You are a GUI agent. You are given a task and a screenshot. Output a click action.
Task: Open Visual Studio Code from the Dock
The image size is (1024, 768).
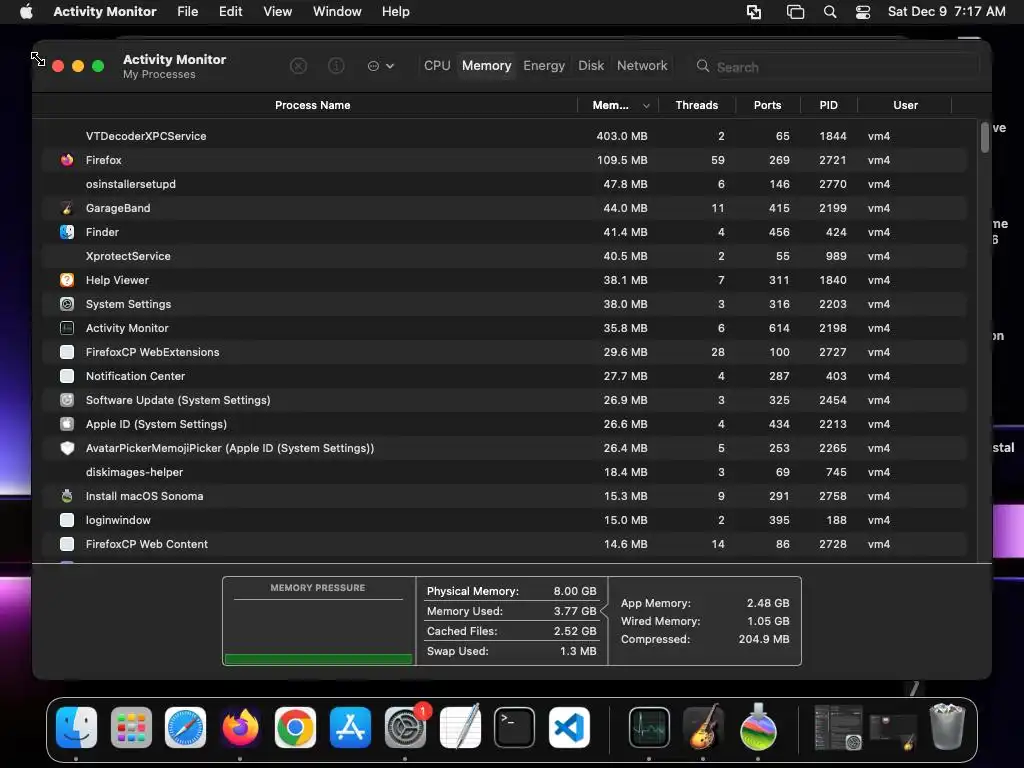pyautogui.click(x=569, y=728)
